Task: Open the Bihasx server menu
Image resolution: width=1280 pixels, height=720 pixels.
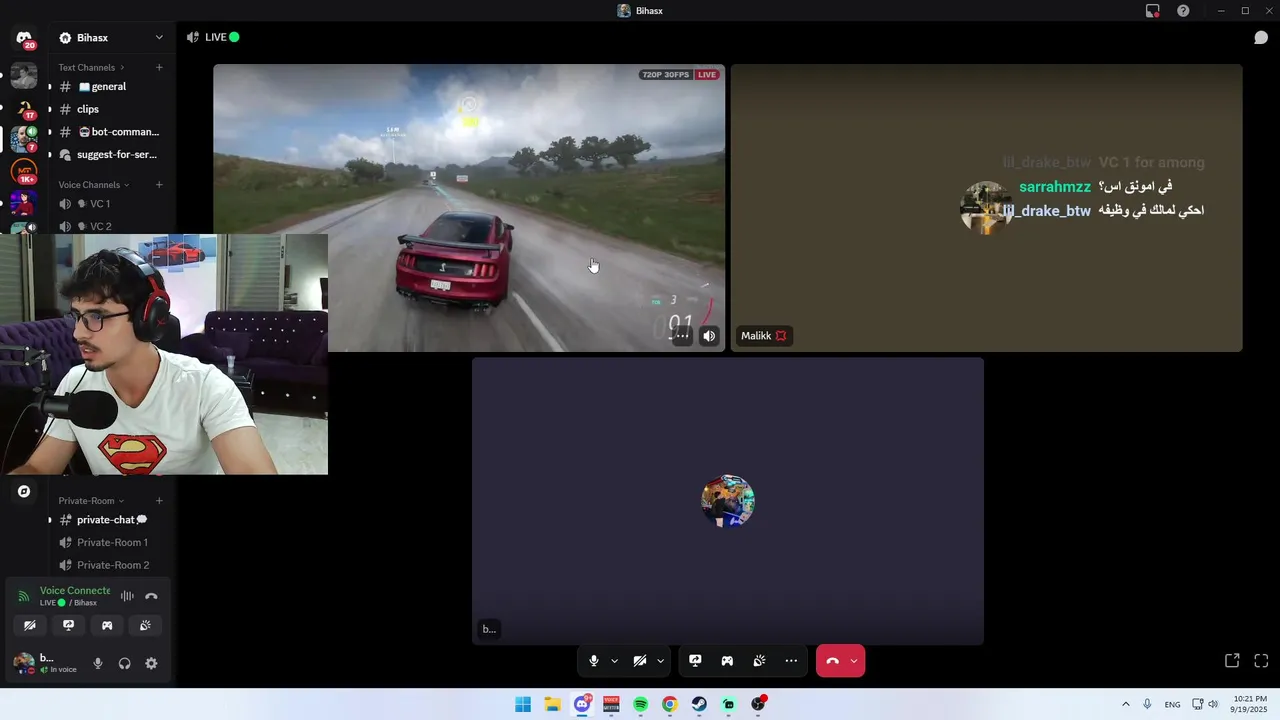Action: click(110, 37)
